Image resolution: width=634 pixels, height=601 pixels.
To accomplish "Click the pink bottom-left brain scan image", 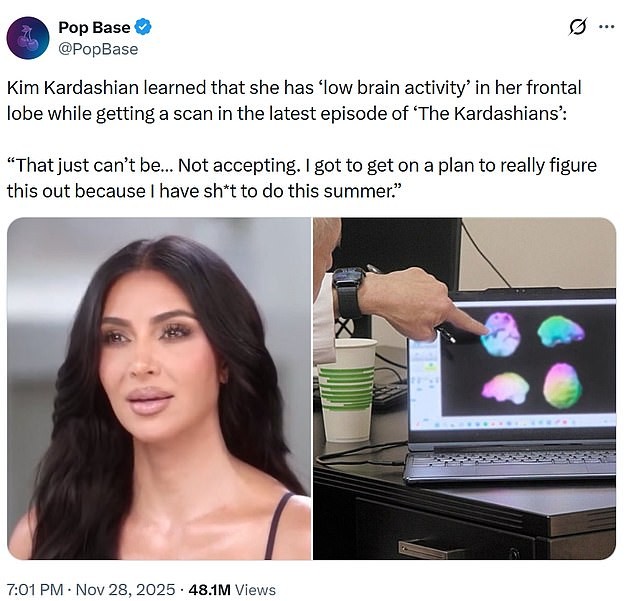I will (505, 389).
